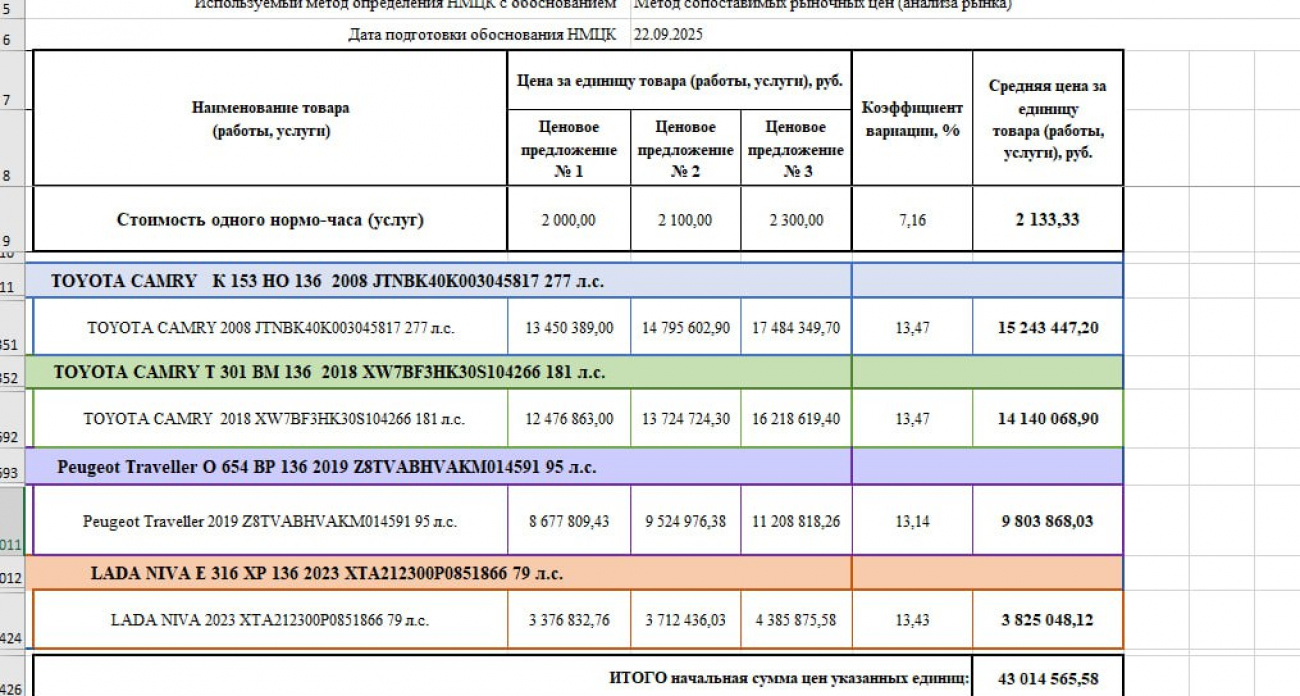The width and height of the screenshot is (1300, 696).
Task: Select the cell with 16 218 619,40
Action: [x=795, y=419]
